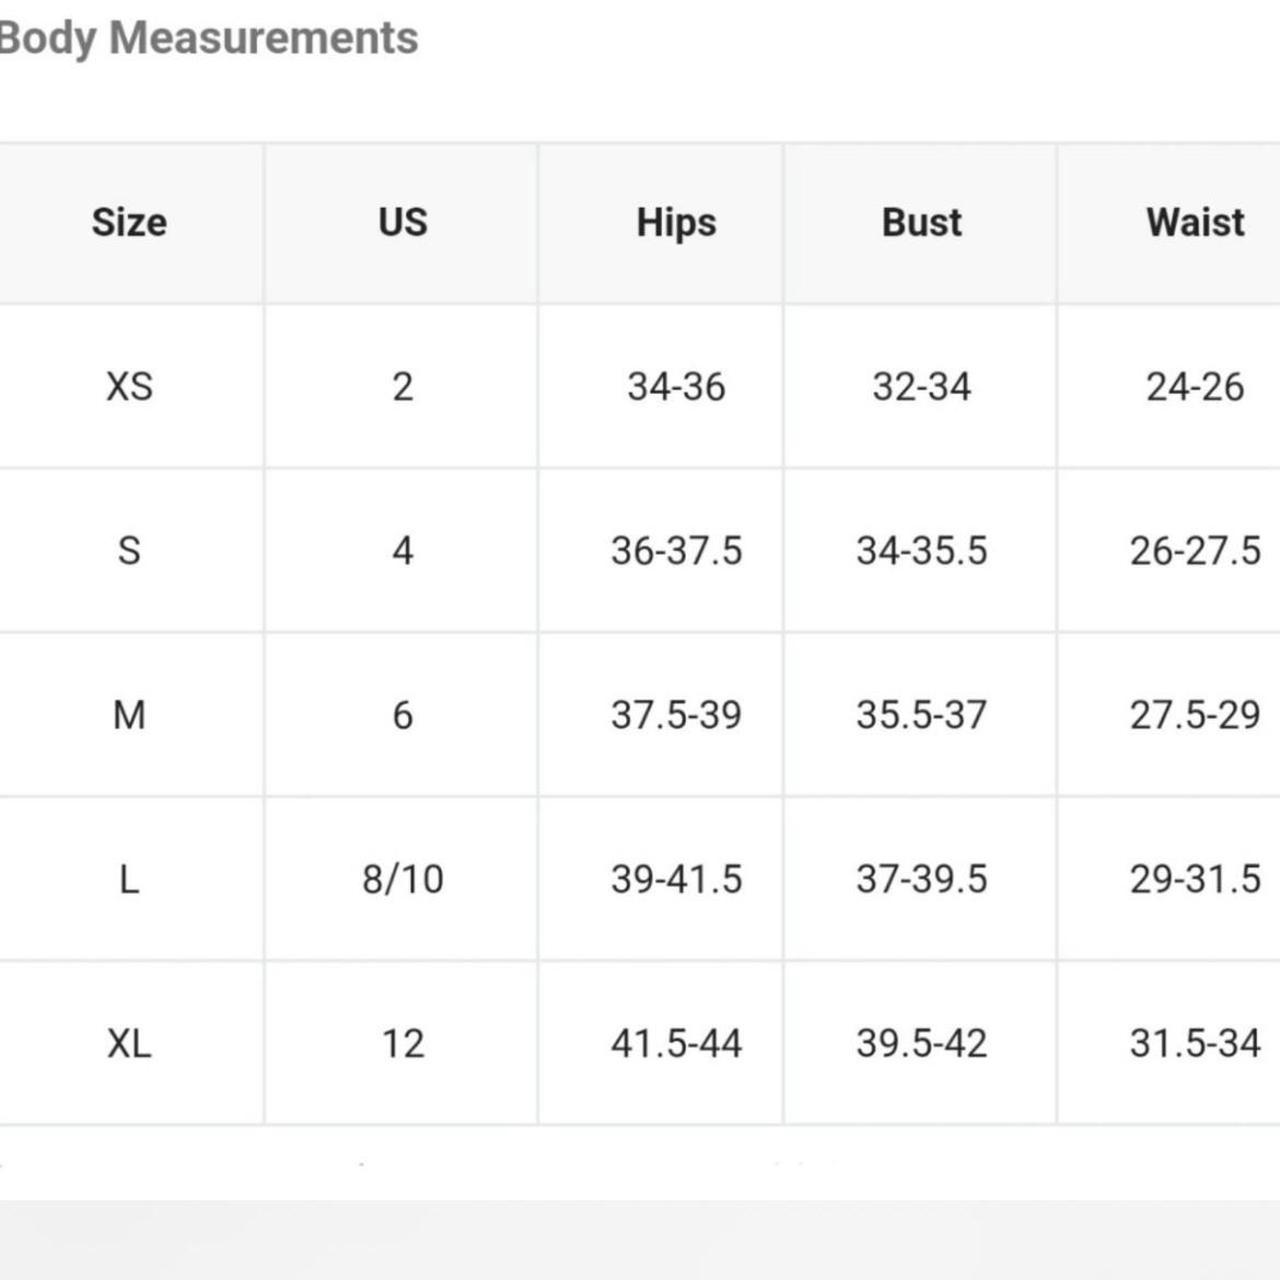
Task: Click waist value 27.5-29
Action: click(x=1195, y=715)
